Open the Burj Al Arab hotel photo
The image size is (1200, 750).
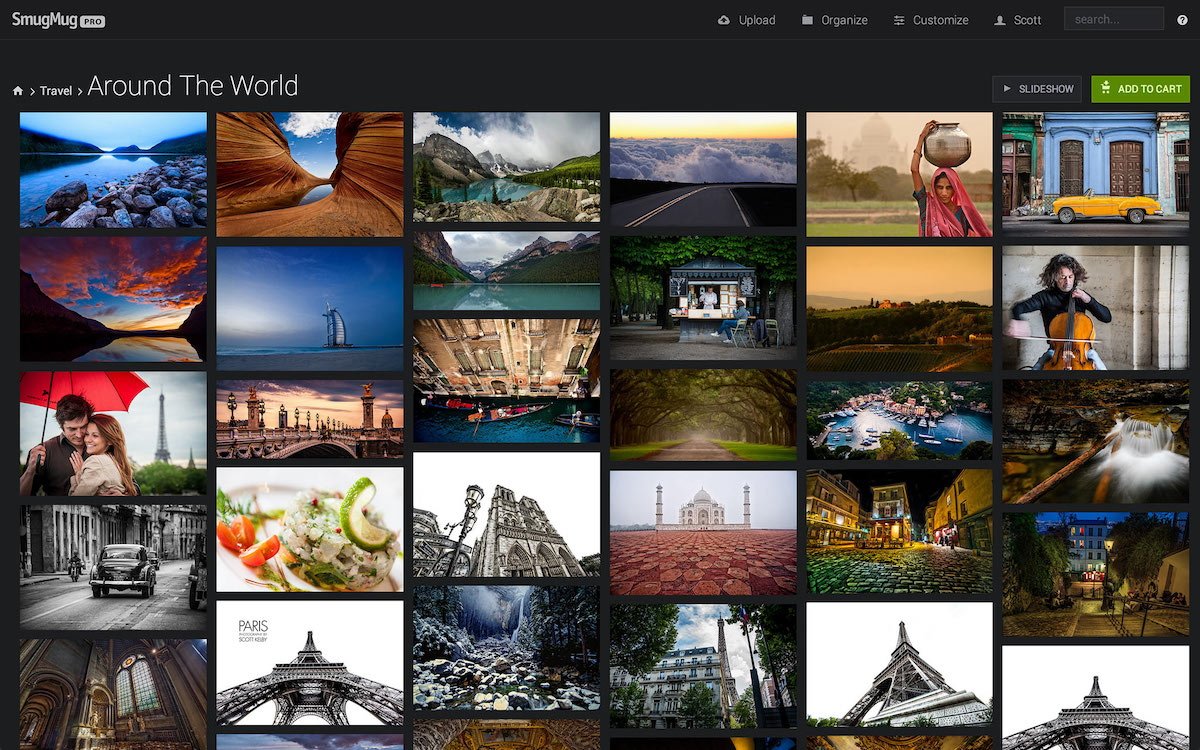click(x=310, y=309)
